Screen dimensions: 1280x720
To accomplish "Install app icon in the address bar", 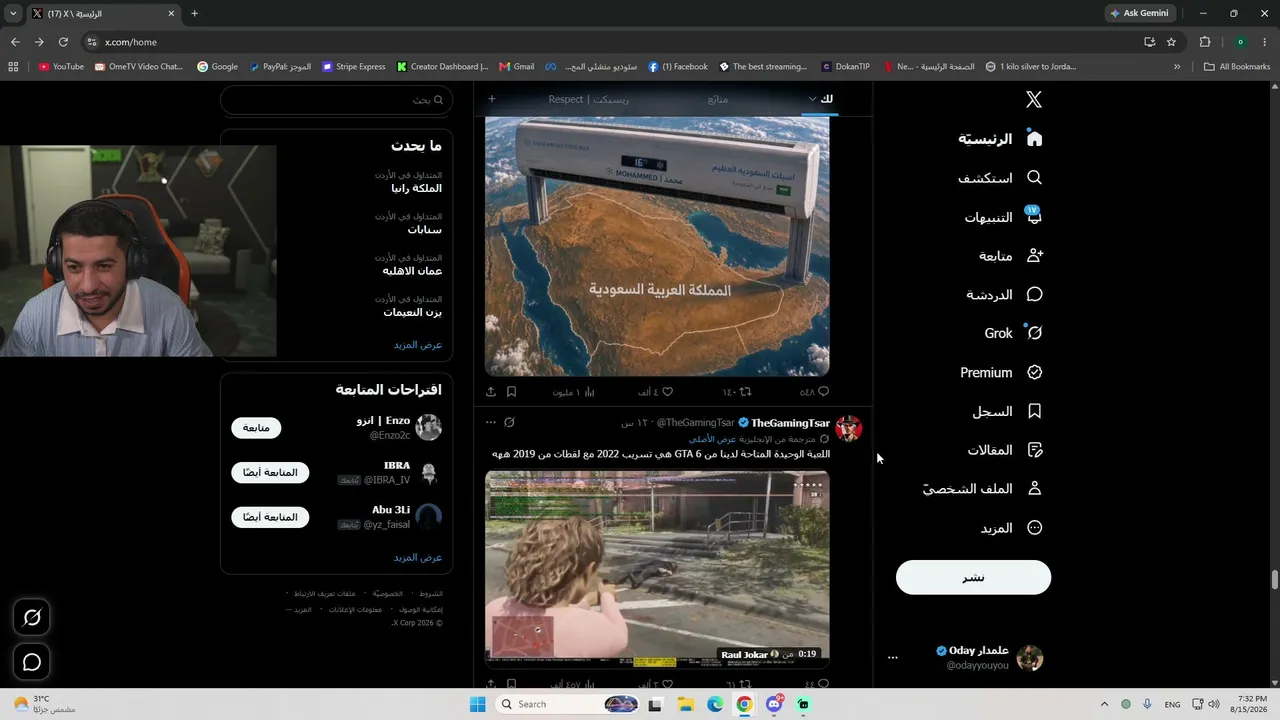I will (x=1149, y=42).
